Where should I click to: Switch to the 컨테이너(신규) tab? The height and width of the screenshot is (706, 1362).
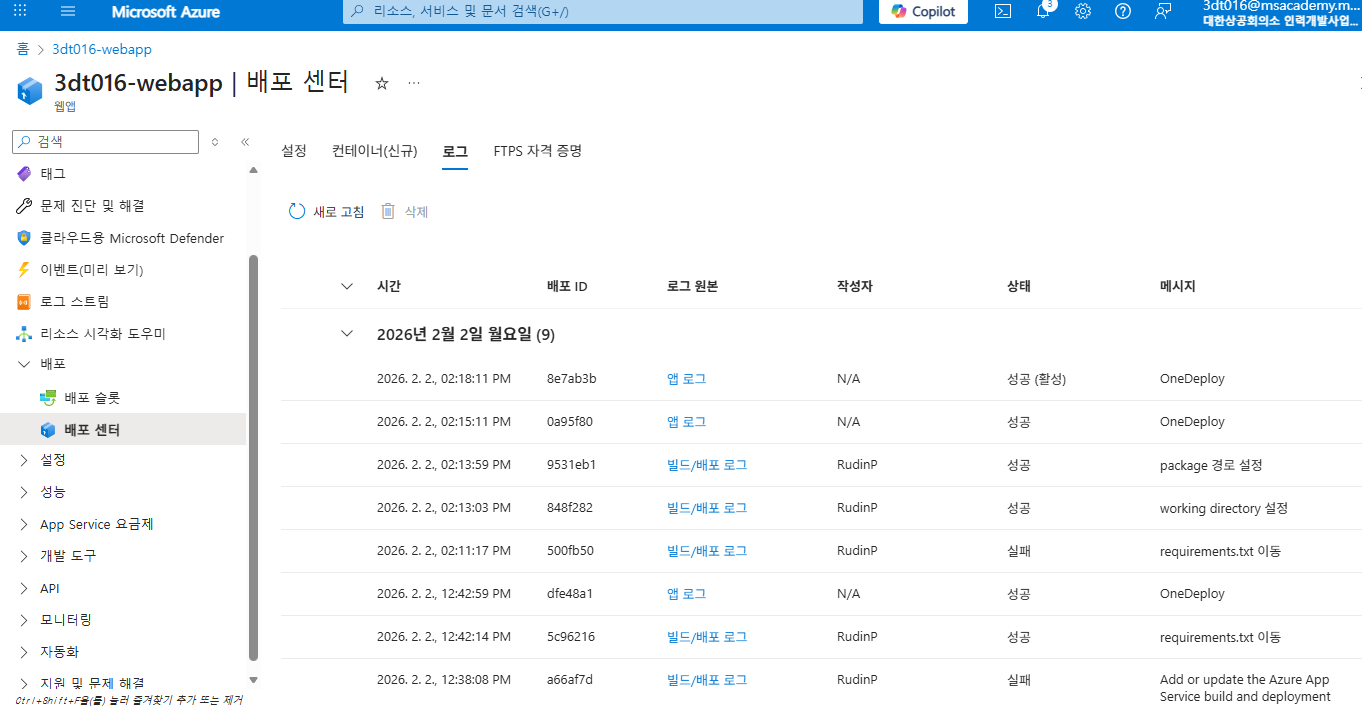coord(375,151)
